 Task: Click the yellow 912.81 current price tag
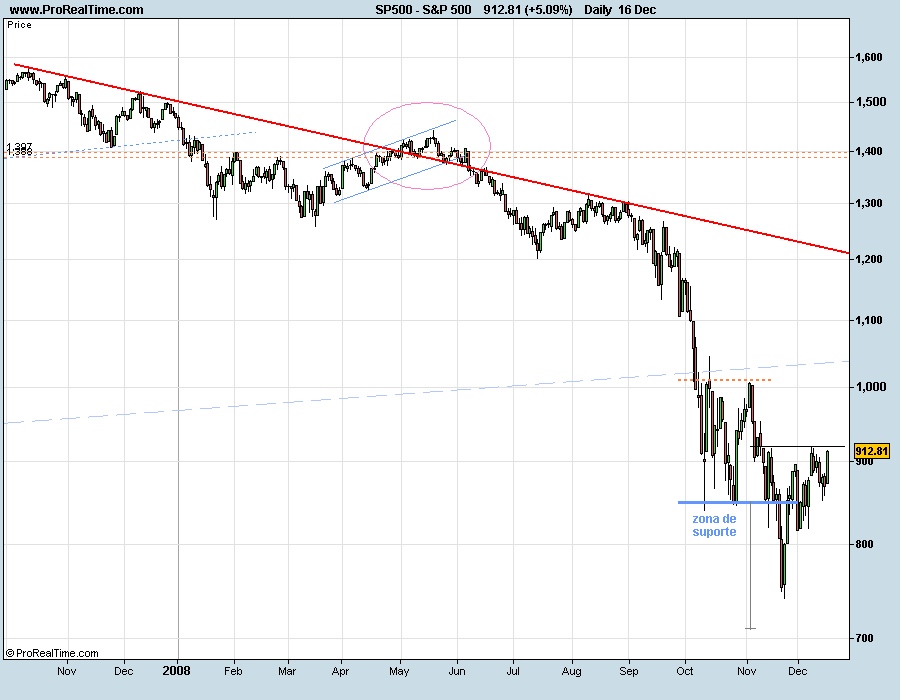[x=871, y=451]
